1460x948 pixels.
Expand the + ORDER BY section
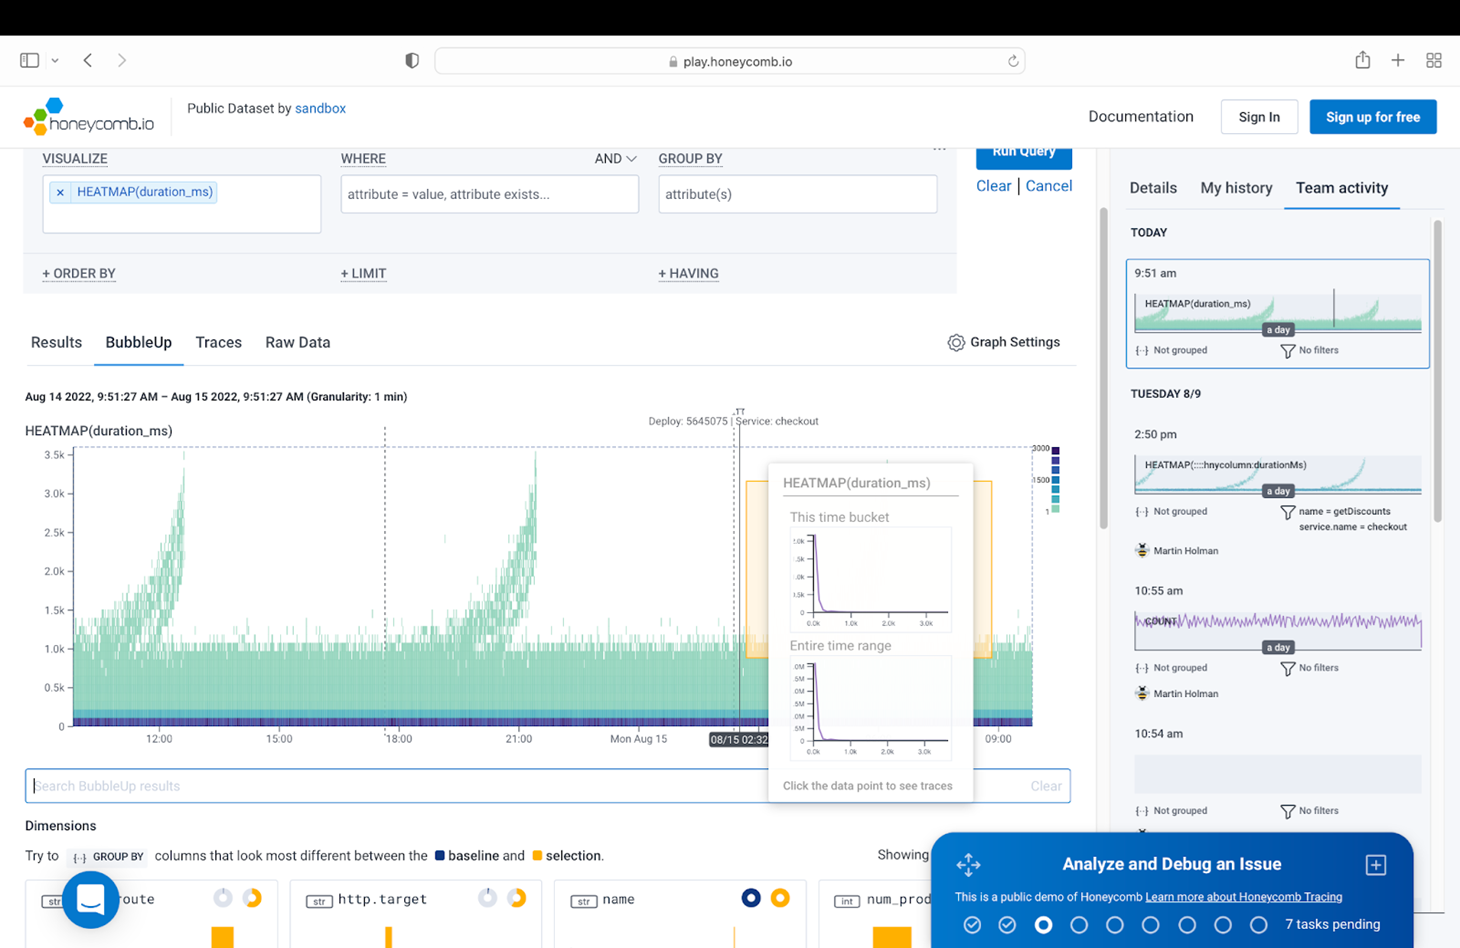point(78,273)
